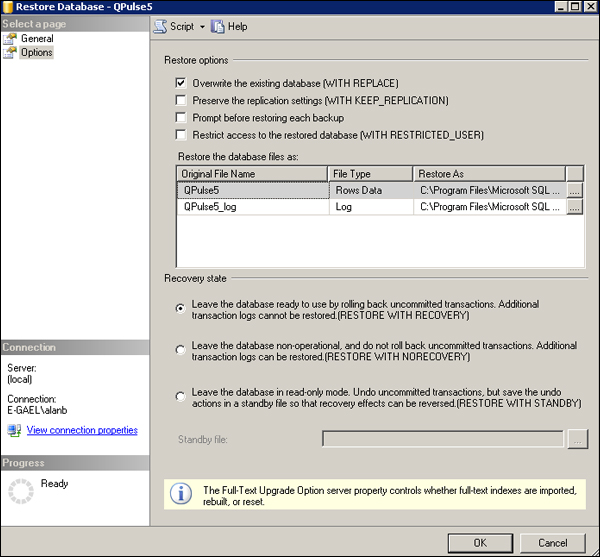Open the Options page
600x557 pixels.
(x=37, y=52)
